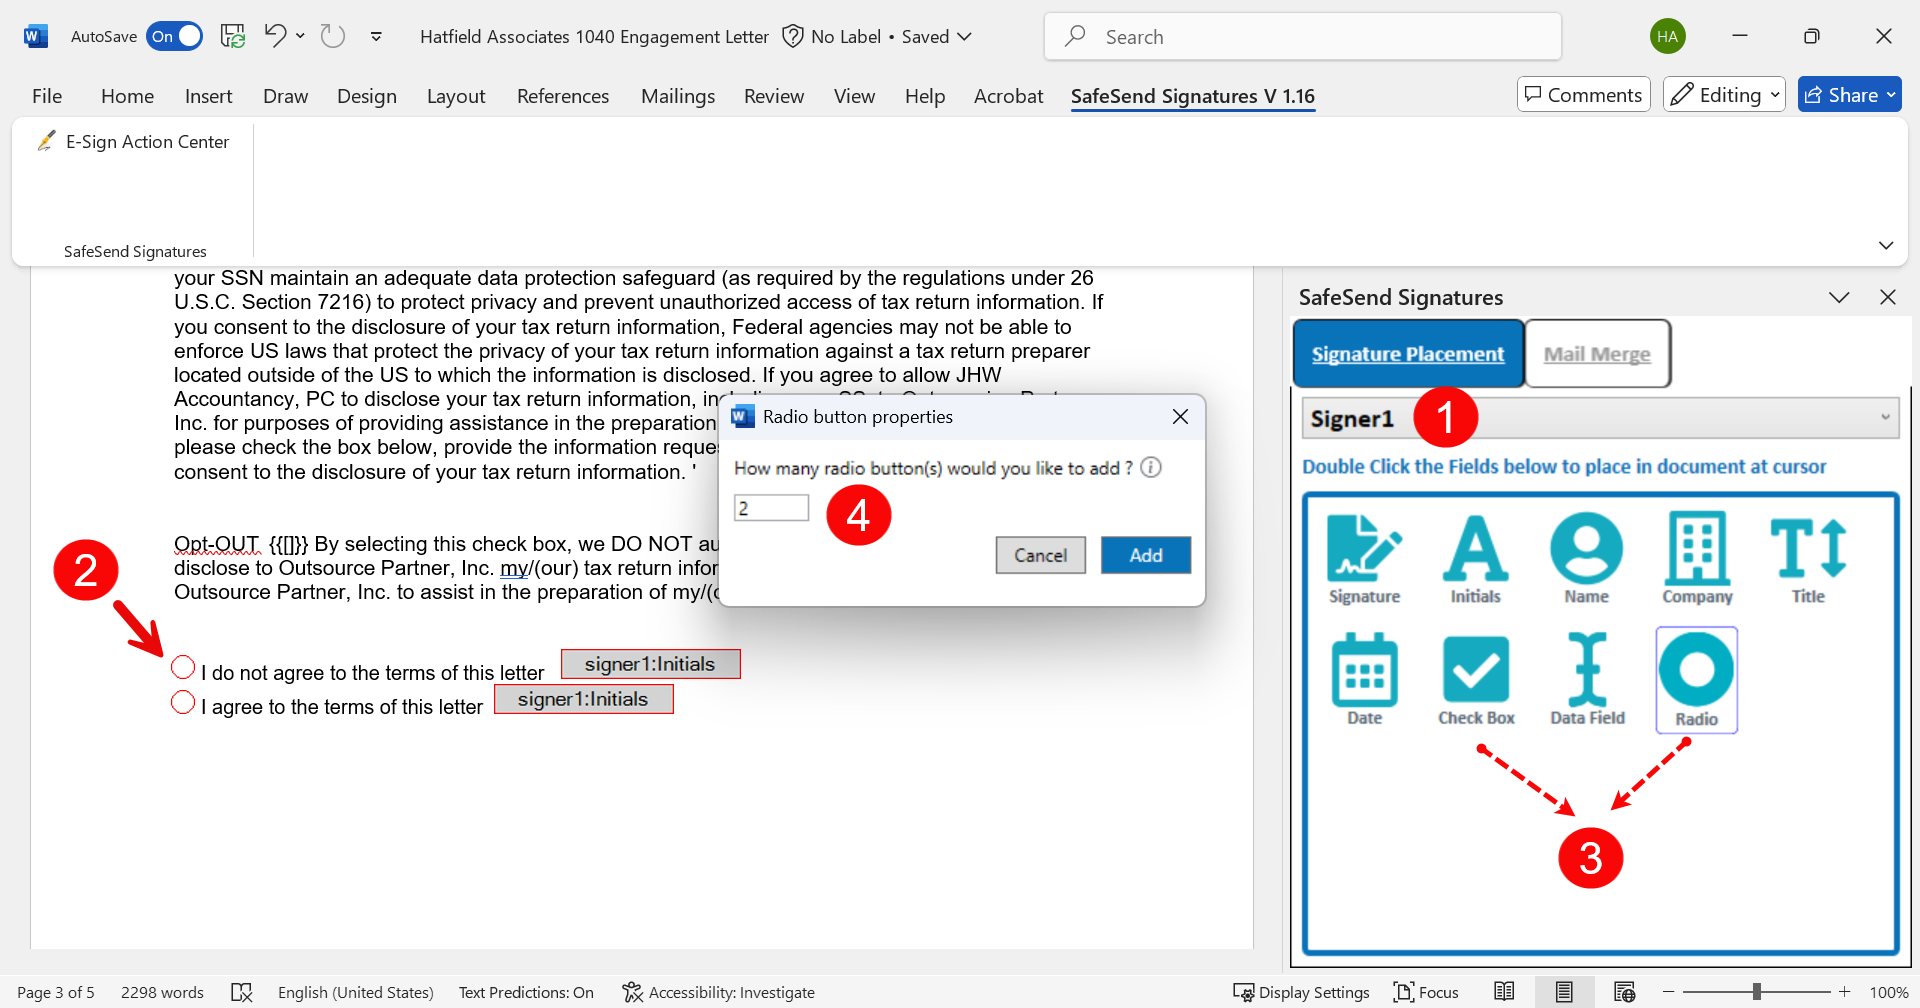Switch to Print Layout view

point(1564,992)
